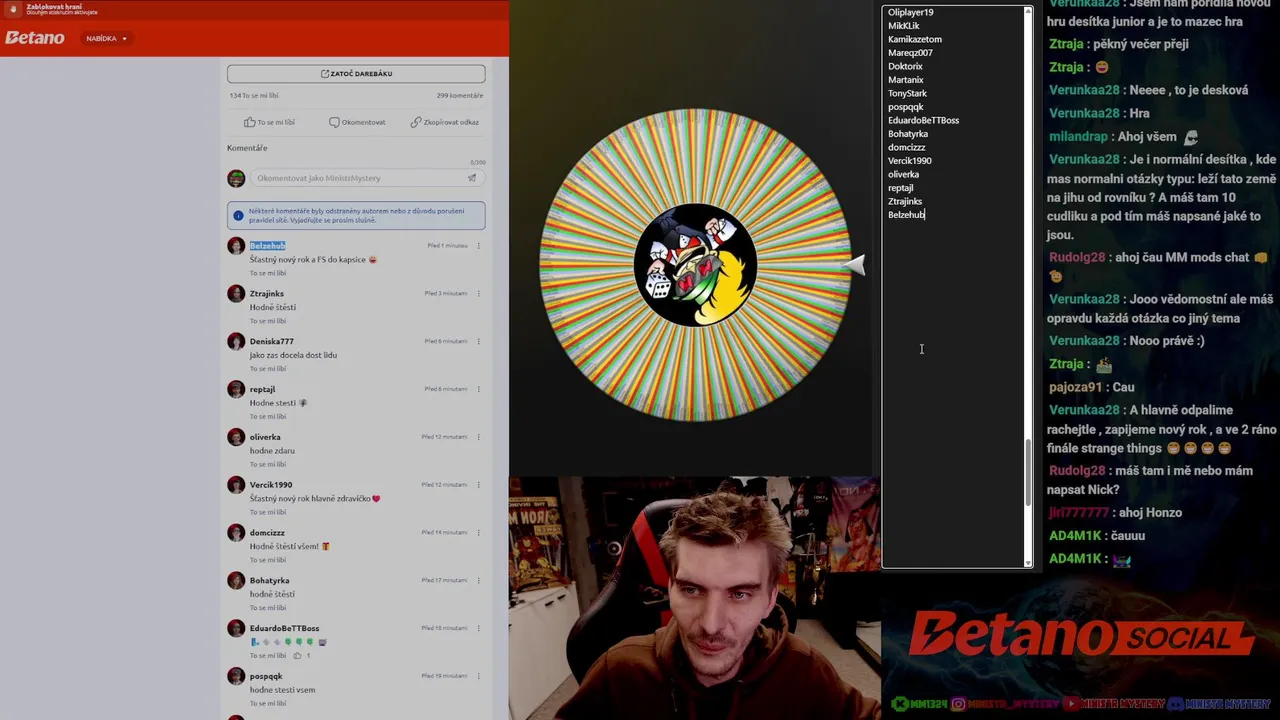Screen dimensions: 1280x720
Task: Open three-dot menu on Vercik1990 comment
Action: click(478, 485)
